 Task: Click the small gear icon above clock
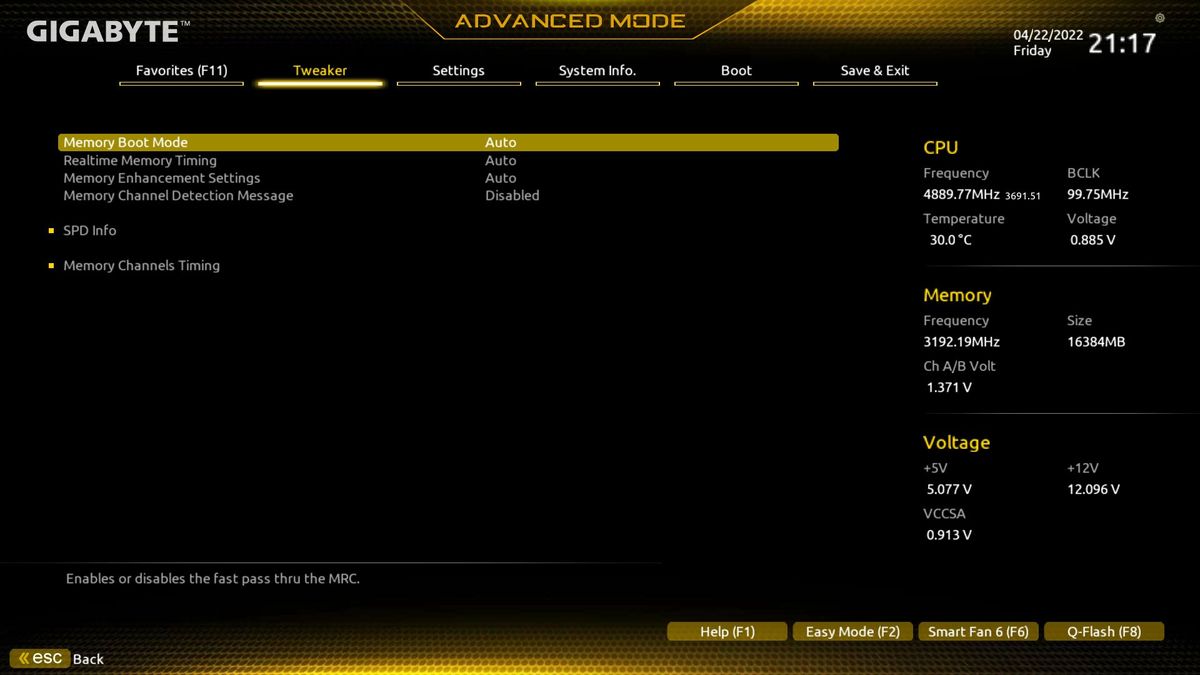[1159, 17]
